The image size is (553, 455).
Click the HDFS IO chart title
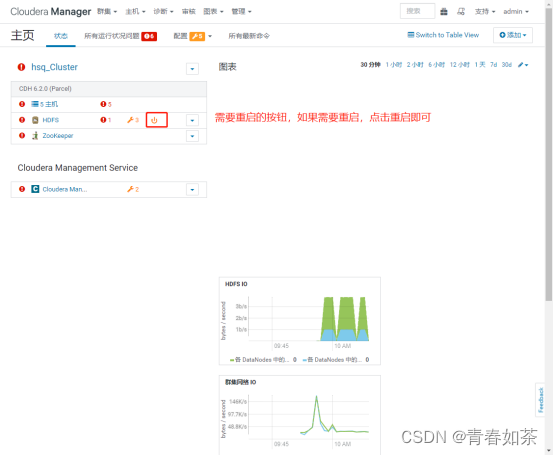pos(236,284)
